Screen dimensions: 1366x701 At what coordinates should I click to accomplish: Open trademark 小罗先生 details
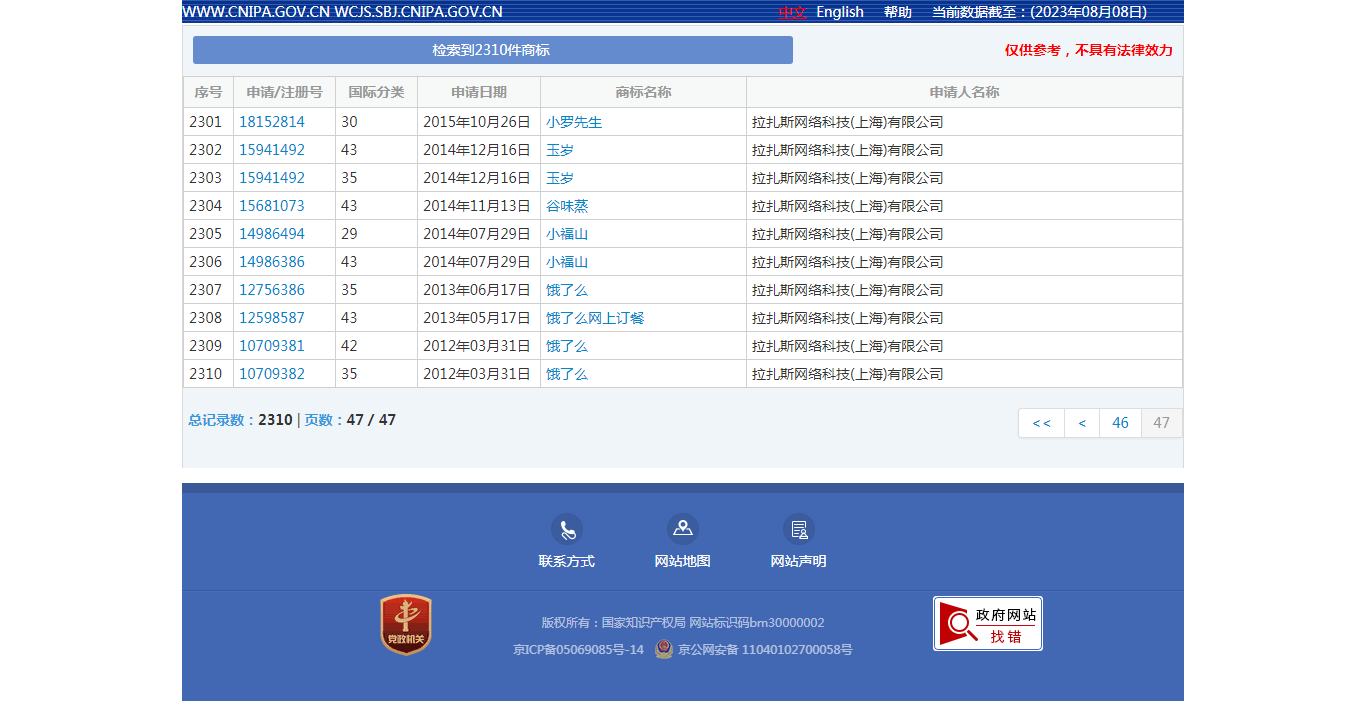pos(574,122)
